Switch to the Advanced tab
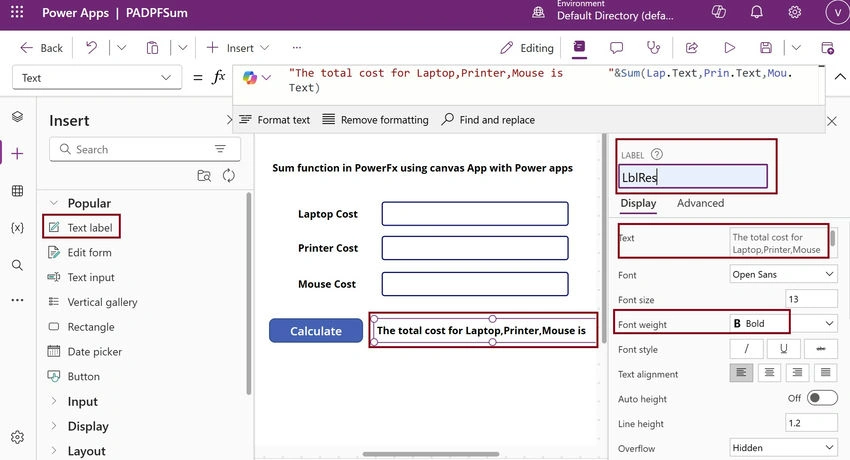The height and width of the screenshot is (460, 850). [700, 203]
